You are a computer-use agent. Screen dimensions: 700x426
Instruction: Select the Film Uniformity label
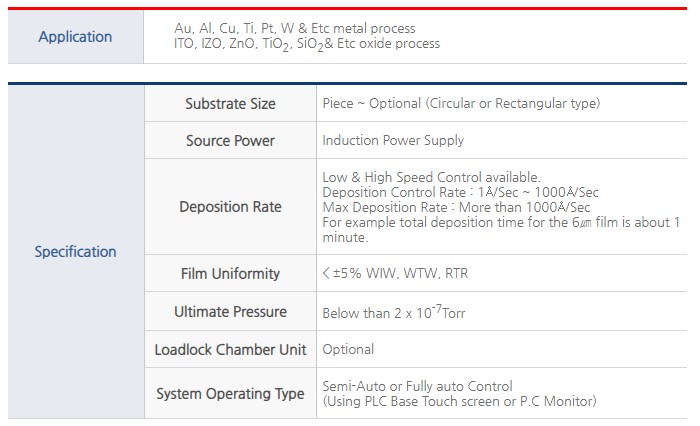click(x=230, y=273)
